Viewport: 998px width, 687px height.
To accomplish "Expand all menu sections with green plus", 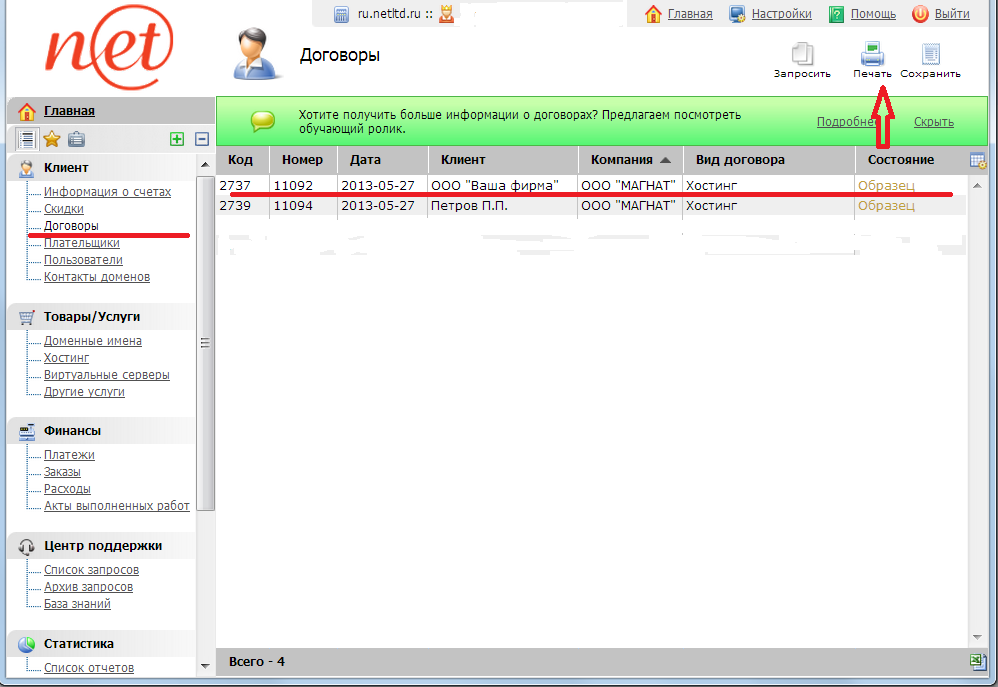I will (177, 140).
